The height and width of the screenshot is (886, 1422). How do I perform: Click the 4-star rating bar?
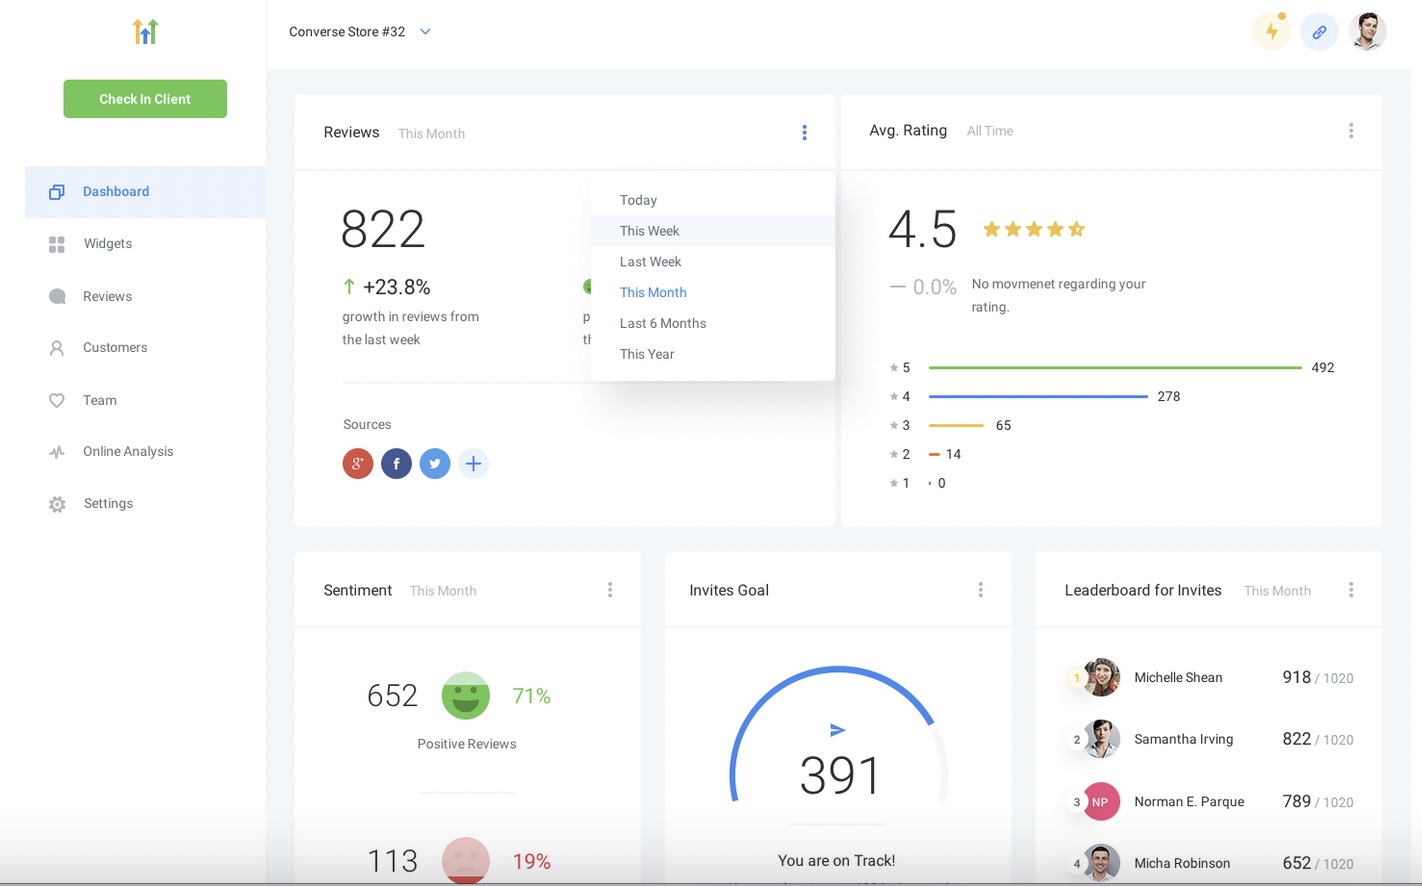point(1037,396)
